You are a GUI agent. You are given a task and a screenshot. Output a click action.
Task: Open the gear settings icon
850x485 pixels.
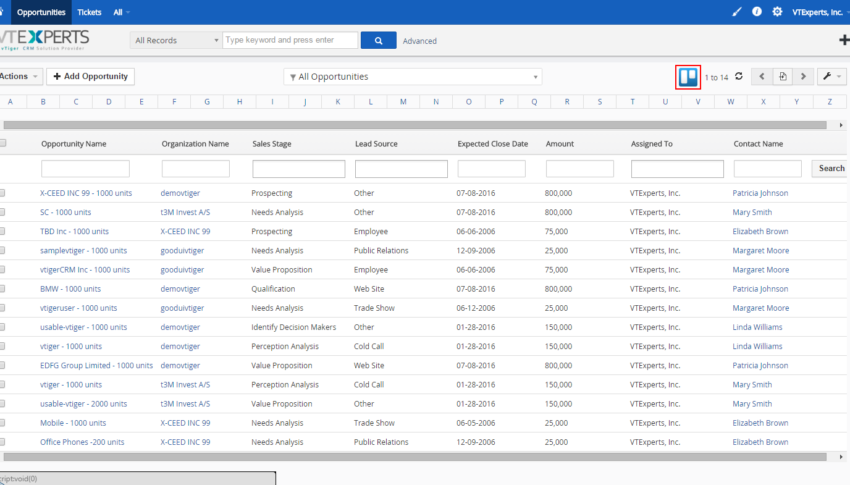(x=777, y=11)
